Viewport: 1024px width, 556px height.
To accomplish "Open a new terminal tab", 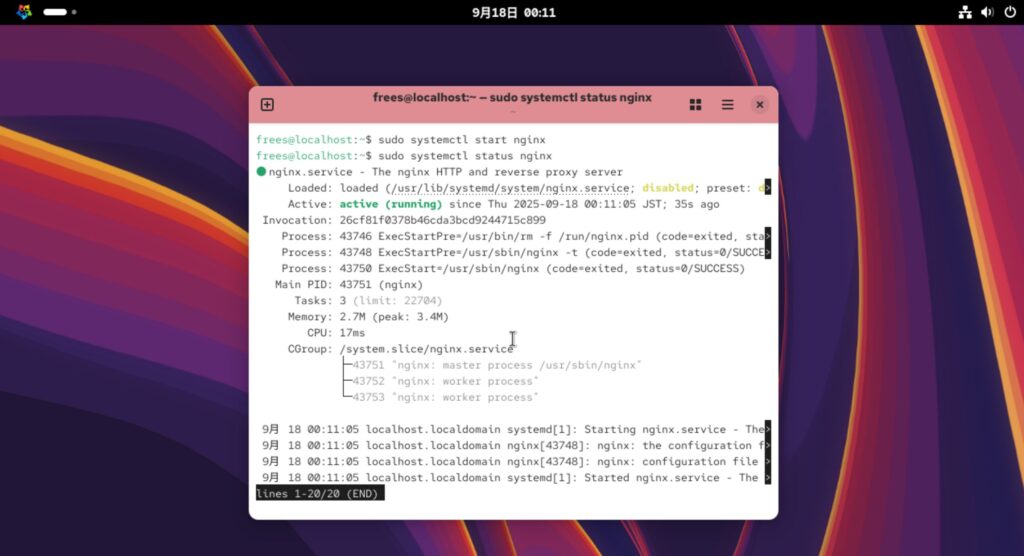I will [x=267, y=105].
